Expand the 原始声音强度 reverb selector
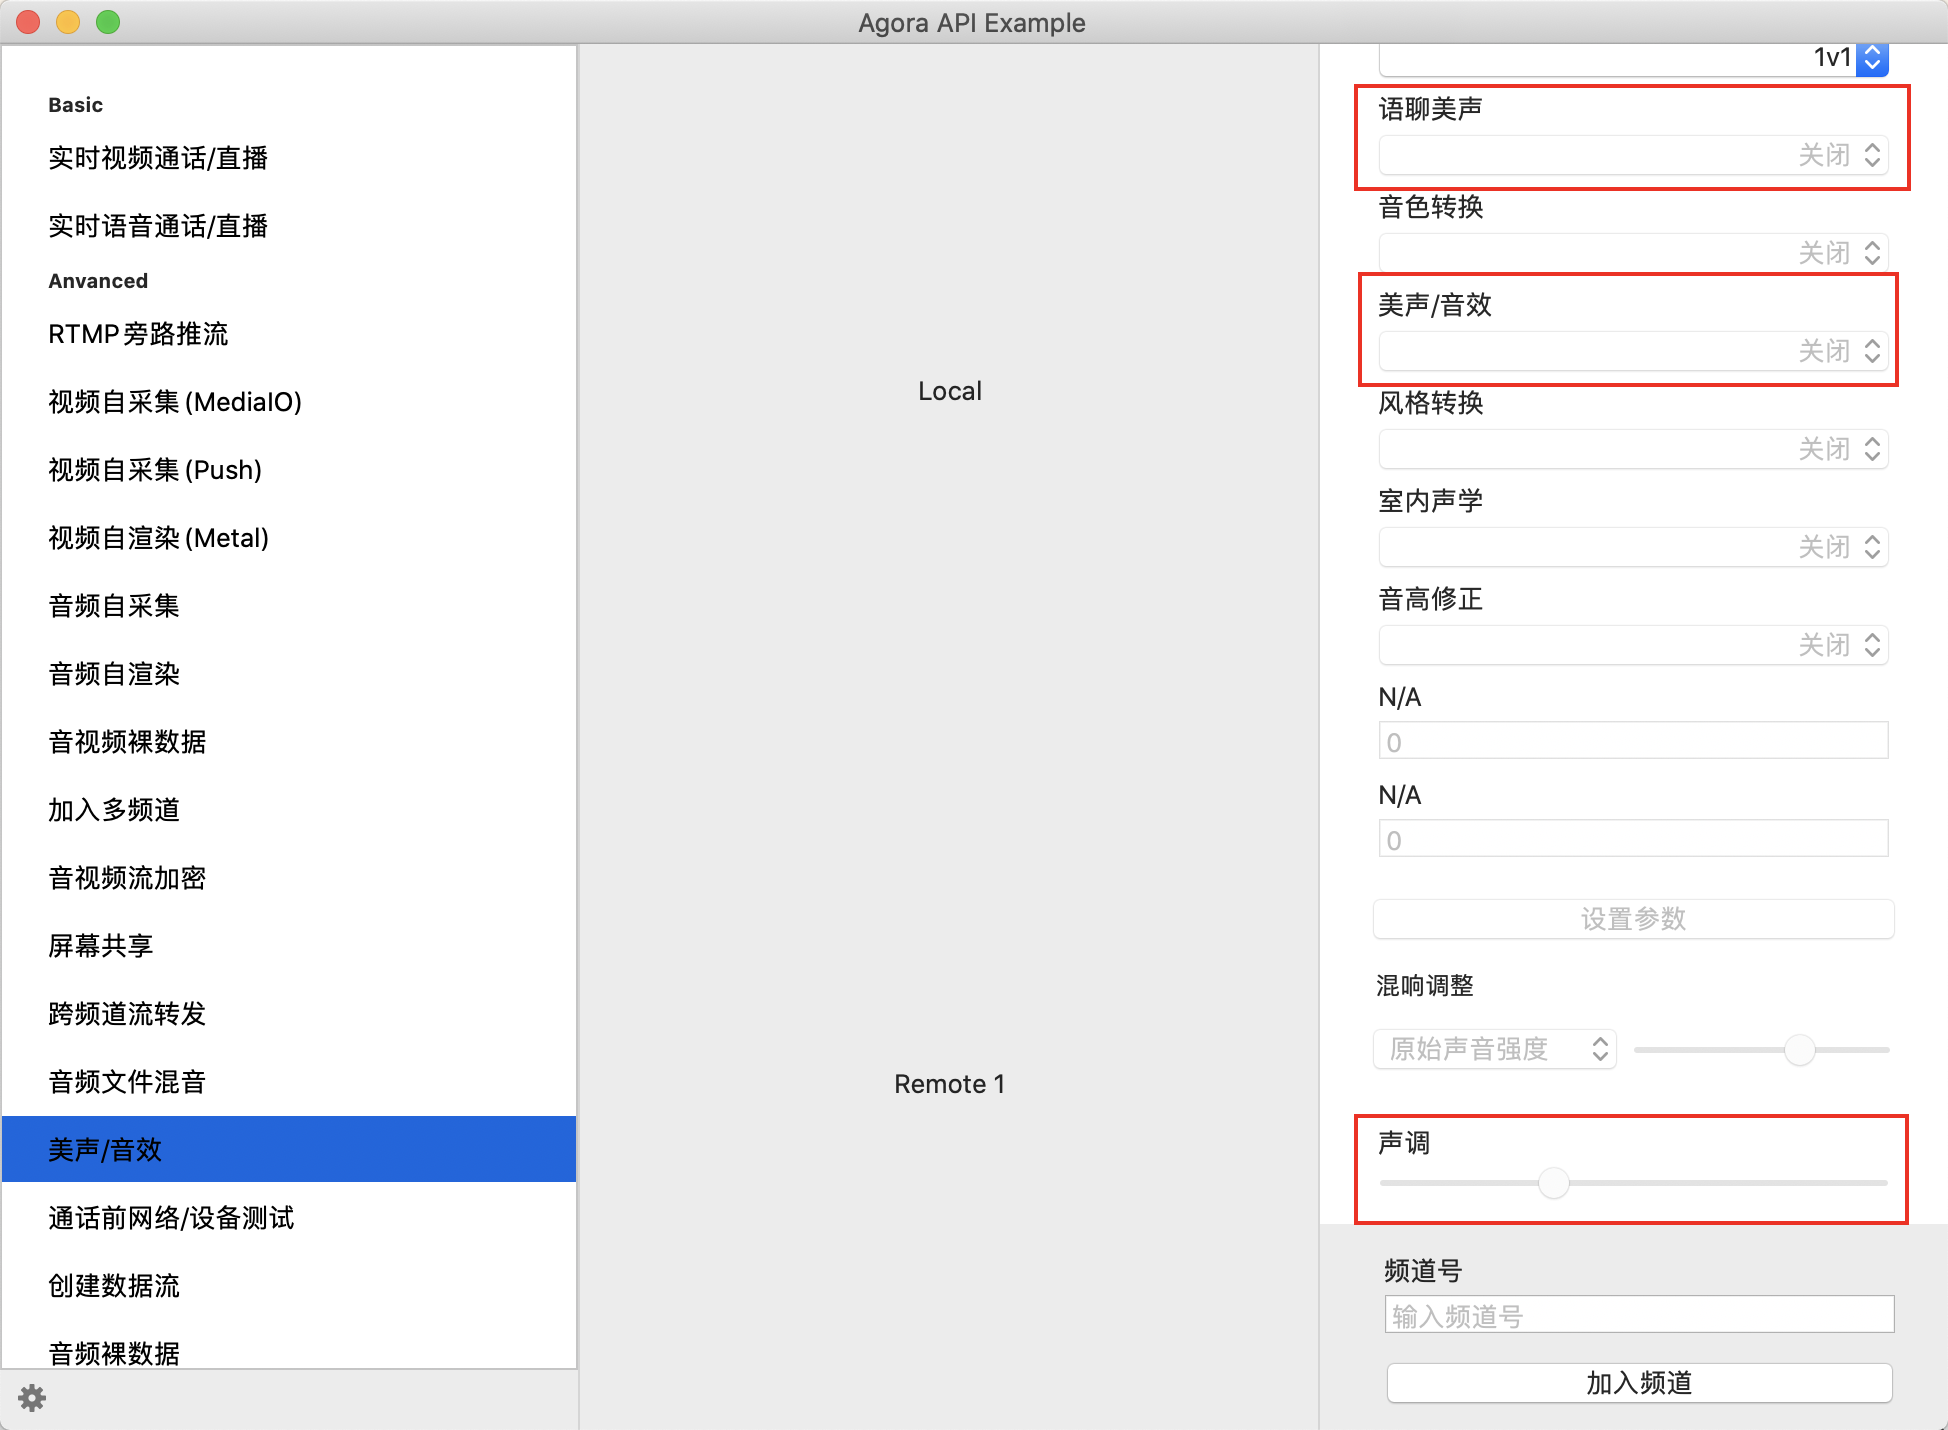The width and height of the screenshot is (1948, 1430). [1495, 1049]
